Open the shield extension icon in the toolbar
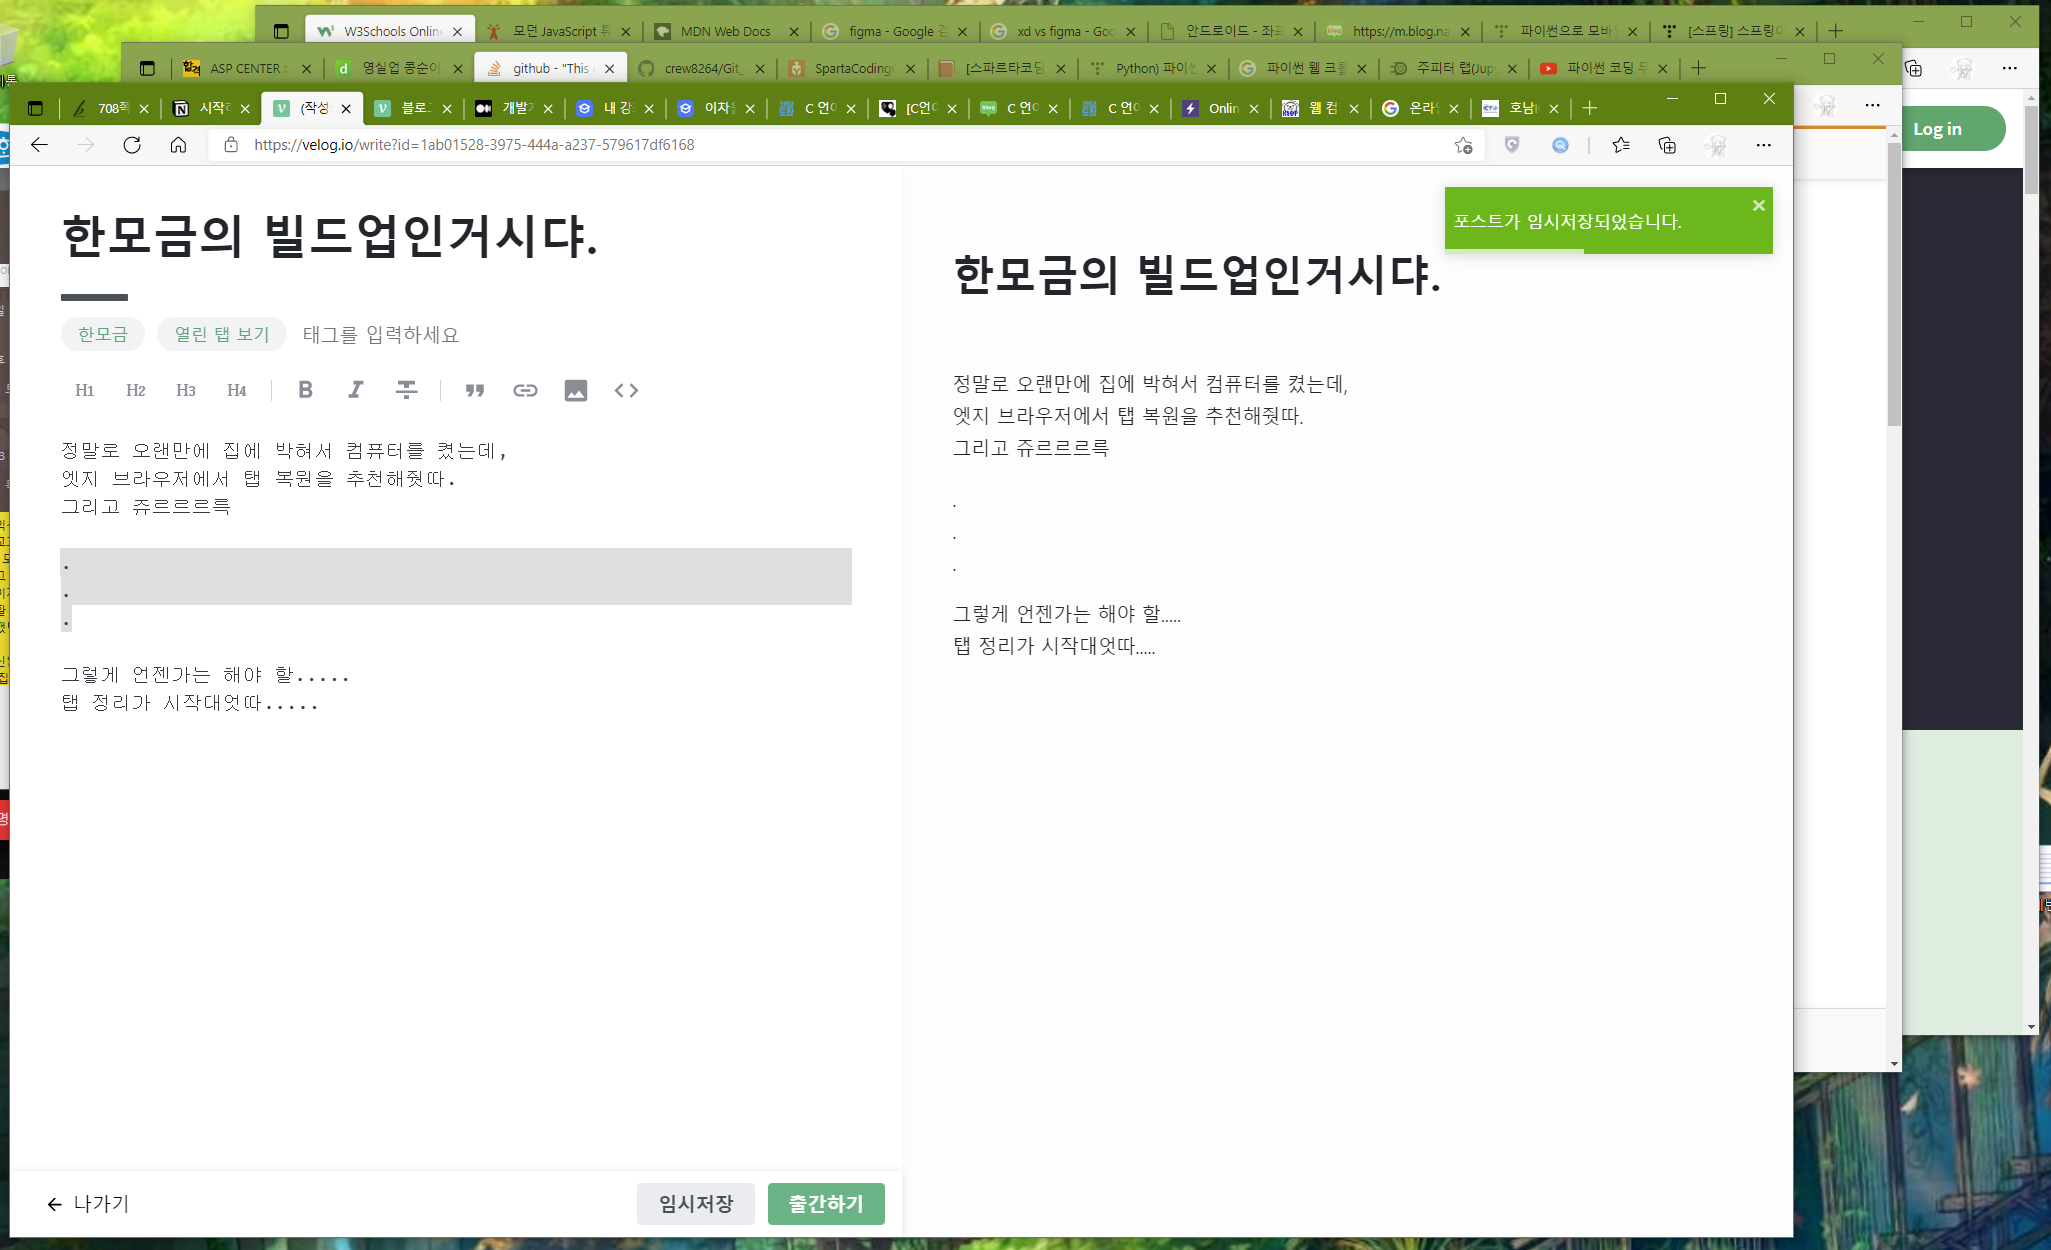The width and height of the screenshot is (2051, 1250). pos(1512,145)
